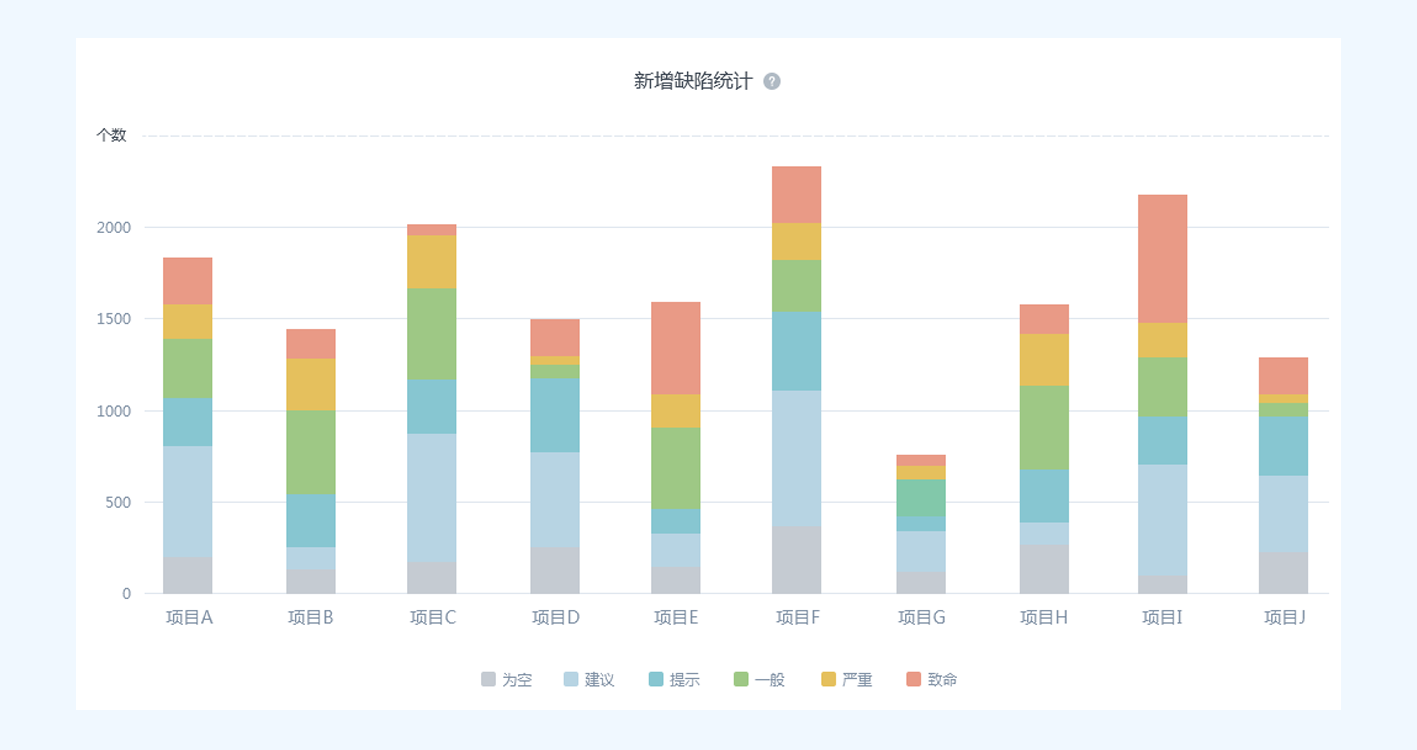Screen dimensions: 1417x750
Task: Click the teal 提示 segment of 项目D bar
Action: (x=555, y=415)
